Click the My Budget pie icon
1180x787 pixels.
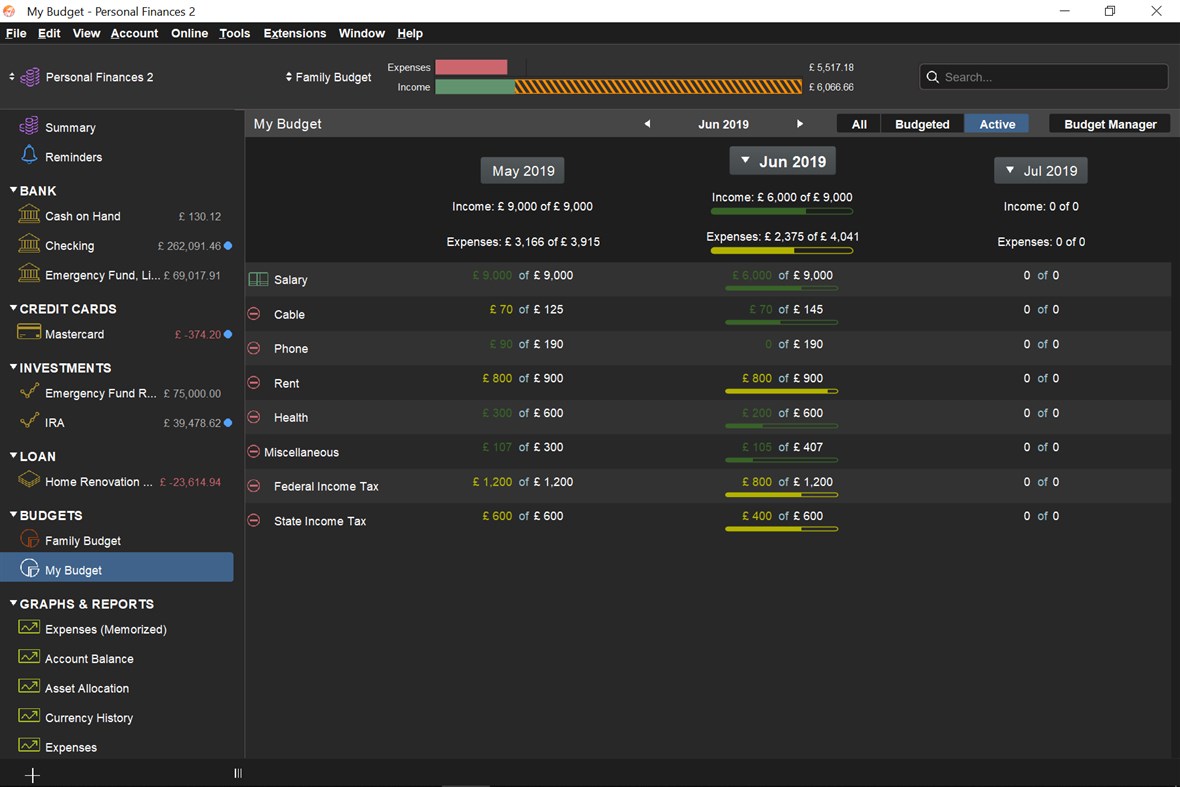pos(29,568)
